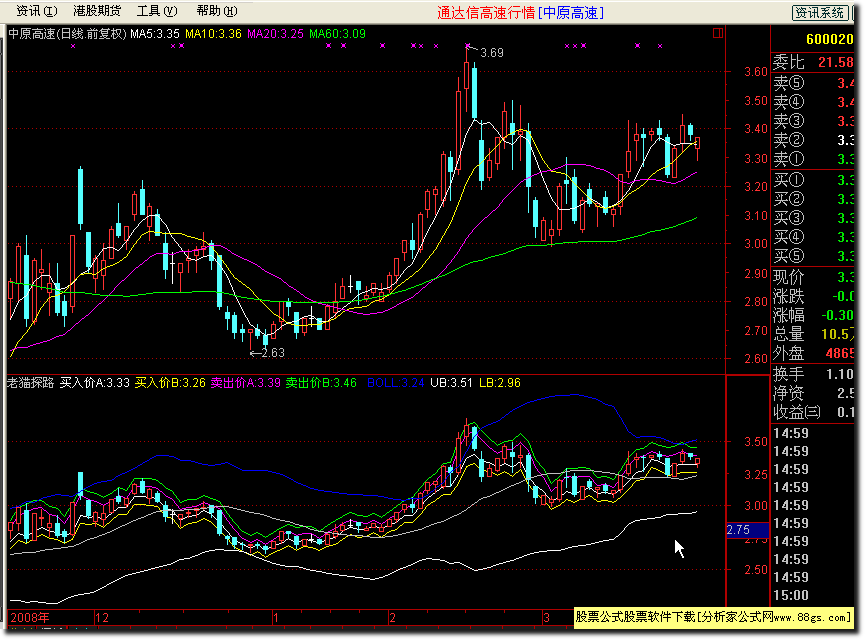Select the 买② order book row

pyautogui.click(x=813, y=199)
